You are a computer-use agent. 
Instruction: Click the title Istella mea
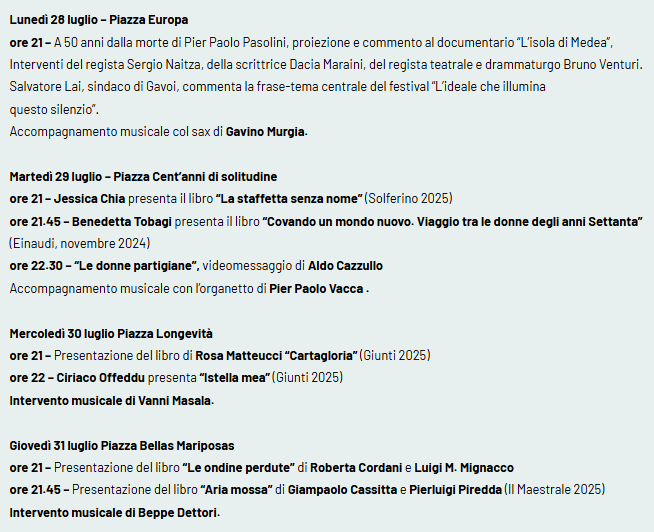(x=235, y=378)
